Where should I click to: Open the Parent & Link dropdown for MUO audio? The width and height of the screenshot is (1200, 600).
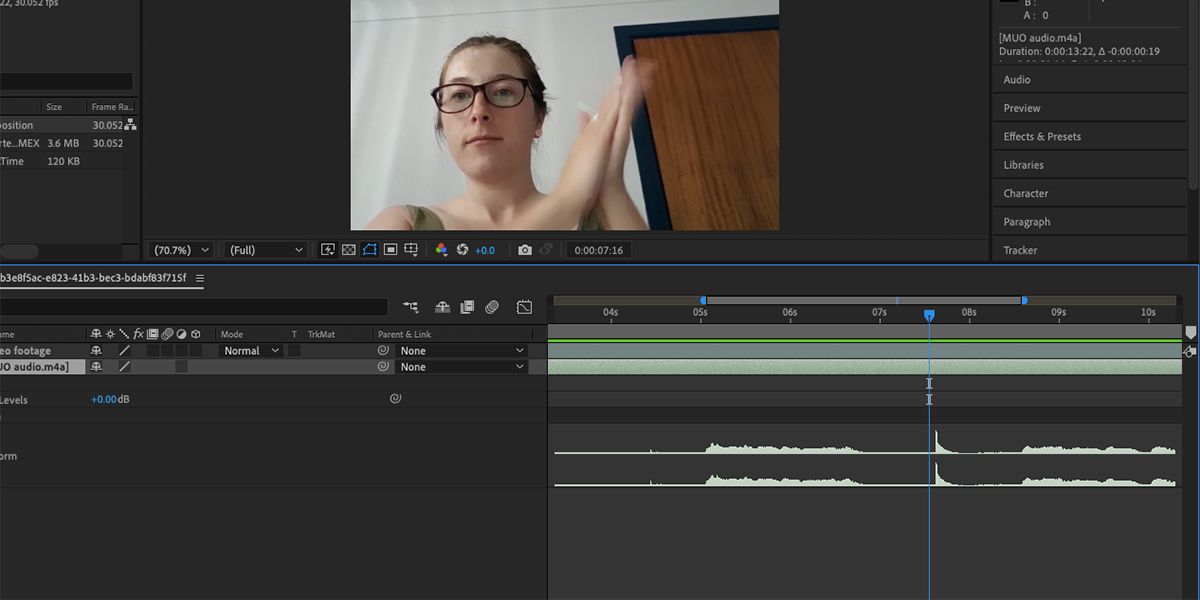tap(462, 366)
